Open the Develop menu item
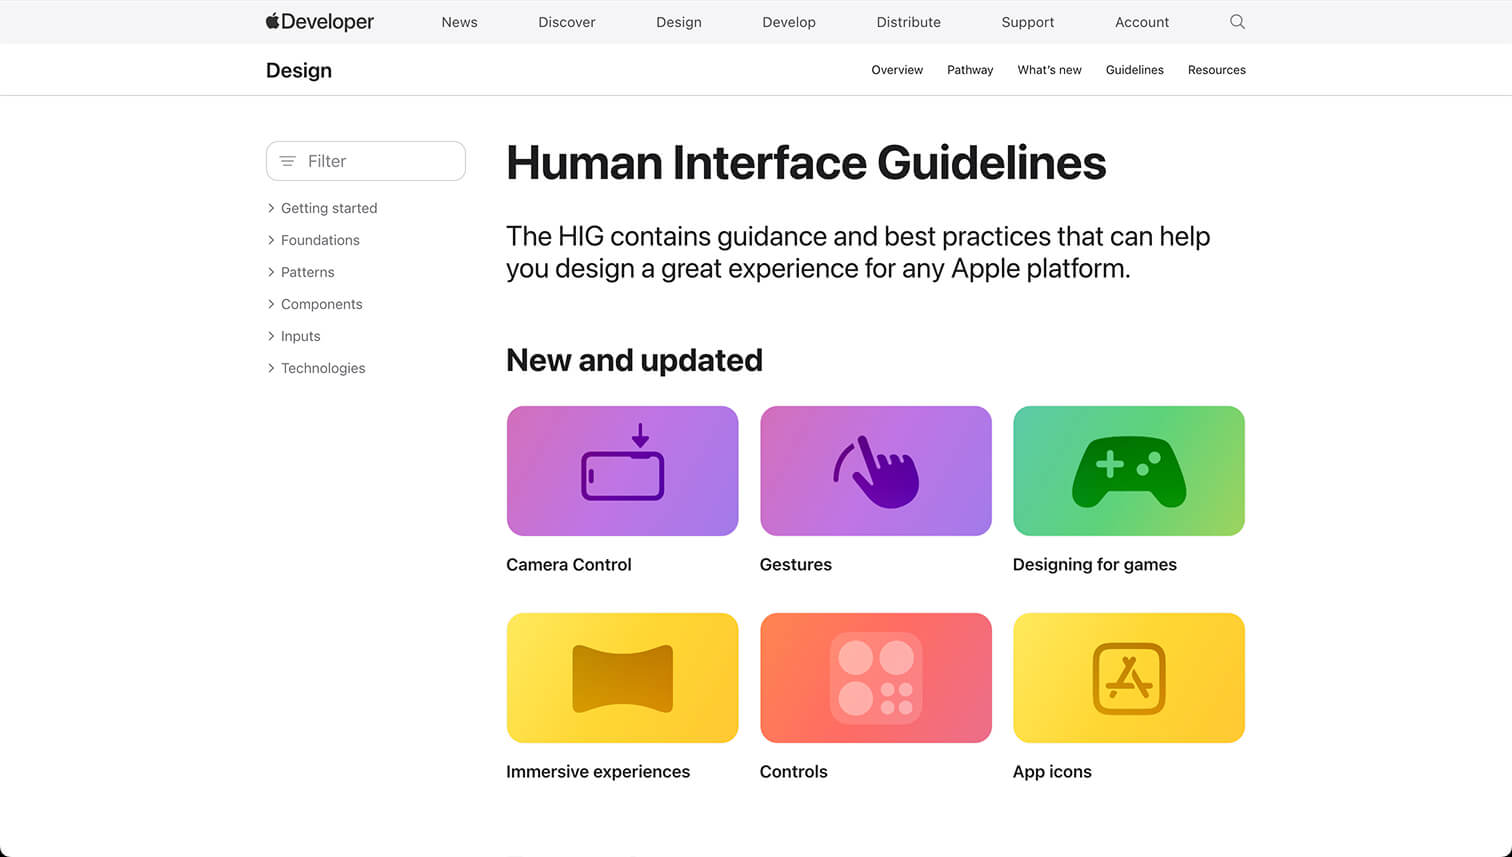This screenshot has width=1512, height=857. pyautogui.click(x=789, y=22)
